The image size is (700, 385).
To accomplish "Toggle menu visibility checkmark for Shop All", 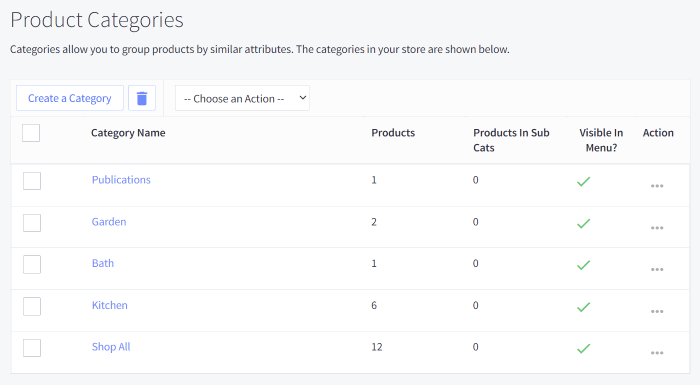I will point(583,348).
